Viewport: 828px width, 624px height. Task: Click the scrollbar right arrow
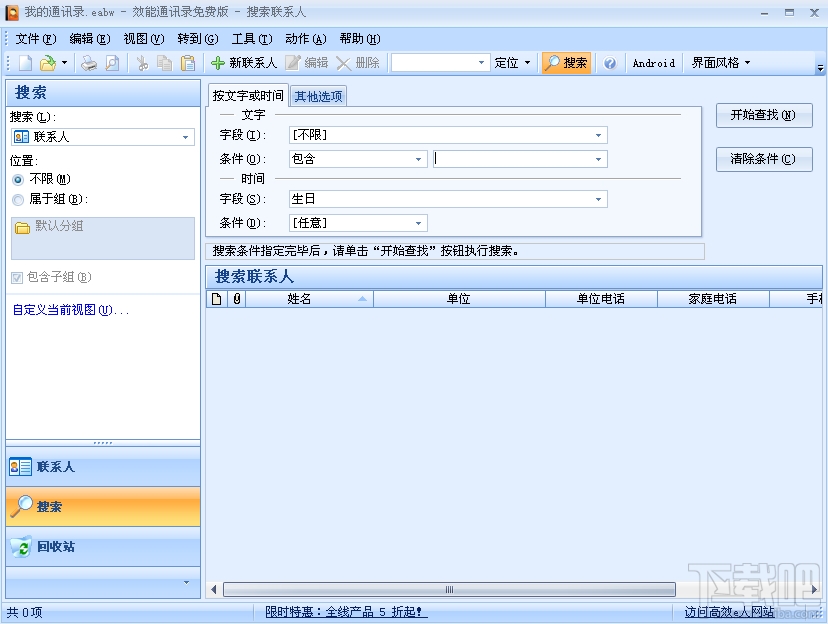814,589
